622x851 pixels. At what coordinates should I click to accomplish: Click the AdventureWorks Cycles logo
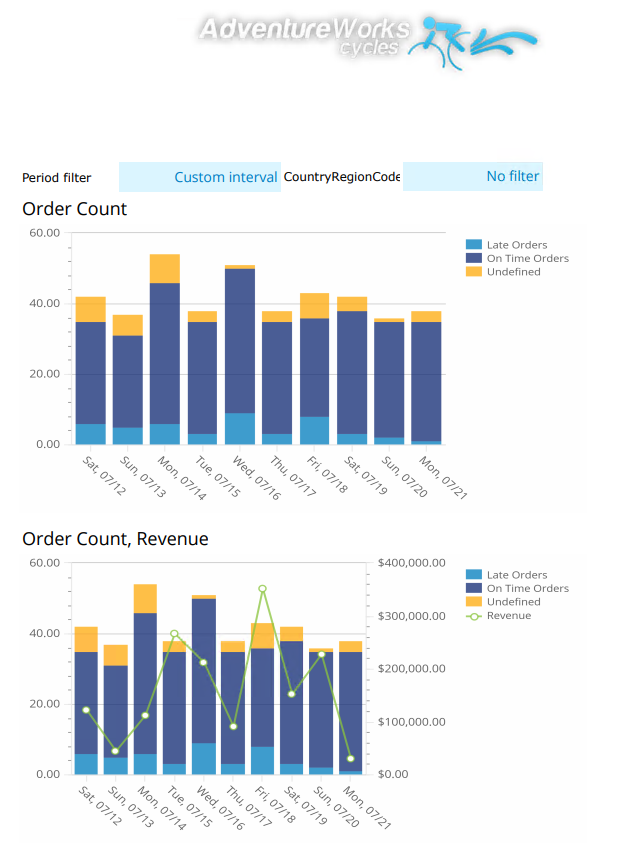click(368, 37)
